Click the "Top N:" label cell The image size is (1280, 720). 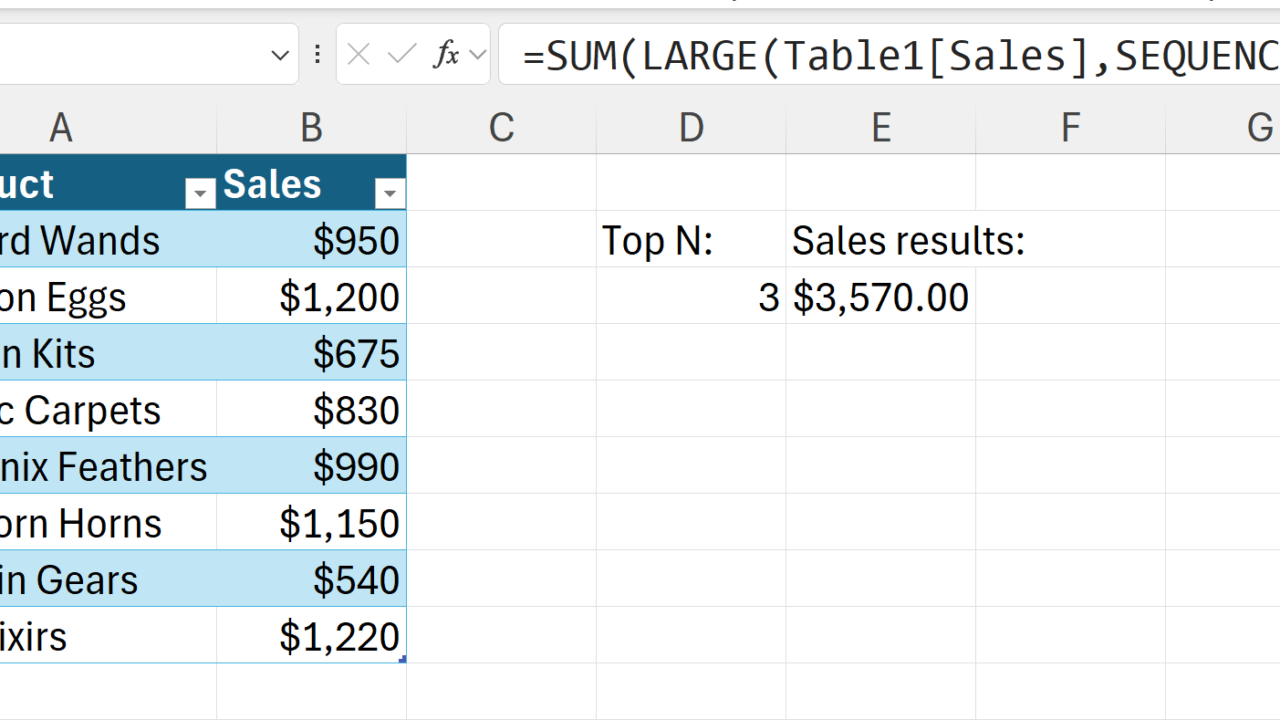[691, 241]
